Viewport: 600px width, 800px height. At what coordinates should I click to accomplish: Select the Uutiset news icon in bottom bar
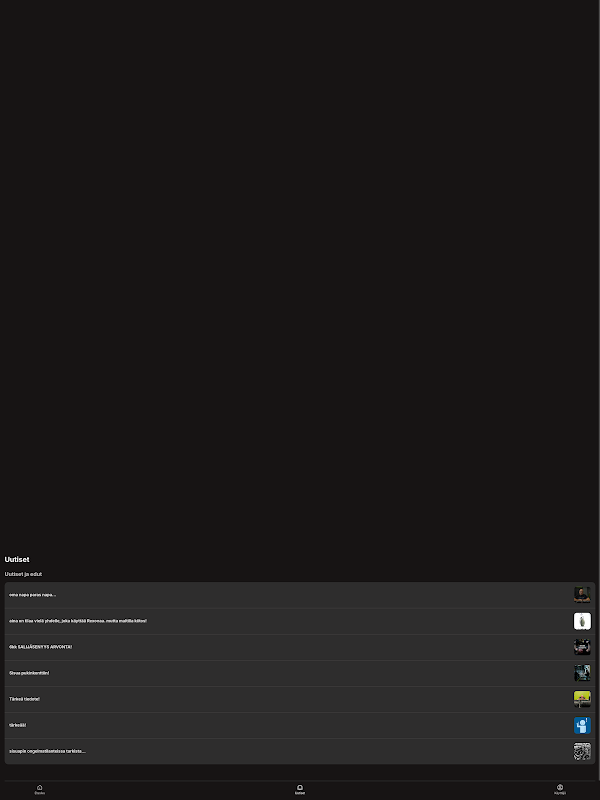(299, 789)
